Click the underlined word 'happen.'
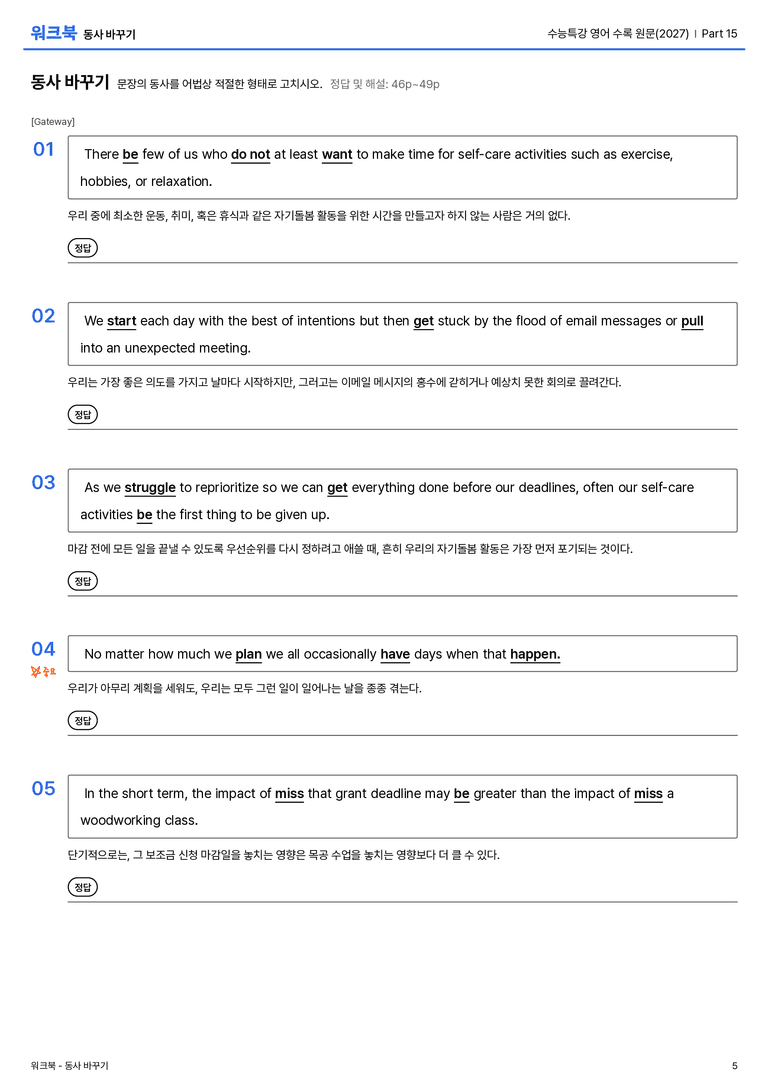 click(535, 654)
